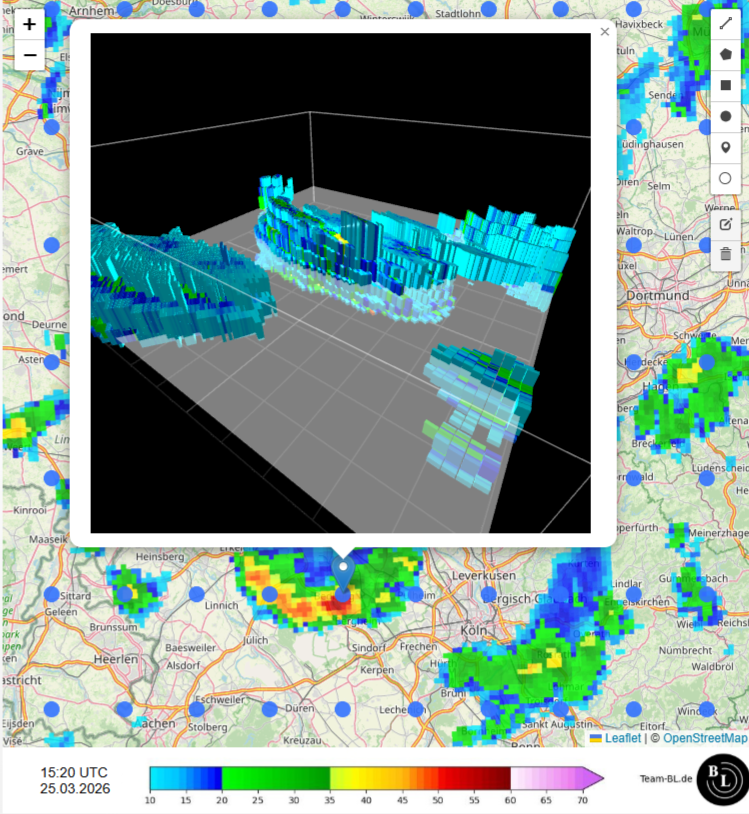Image resolution: width=749 pixels, height=814 pixels.
Task: Select the draw polygon tool
Action: 726,54
